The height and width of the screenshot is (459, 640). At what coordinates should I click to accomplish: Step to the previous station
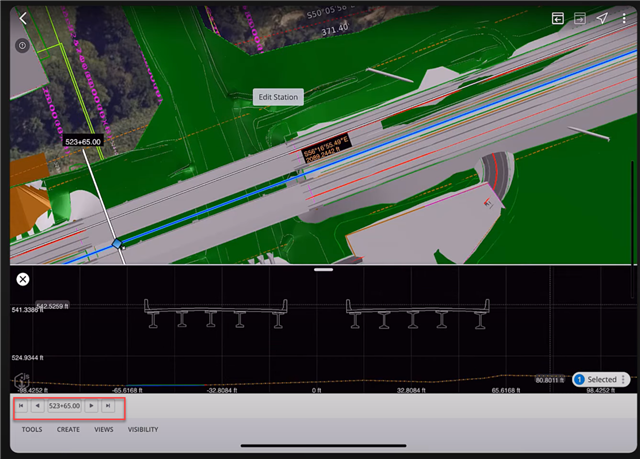37,406
